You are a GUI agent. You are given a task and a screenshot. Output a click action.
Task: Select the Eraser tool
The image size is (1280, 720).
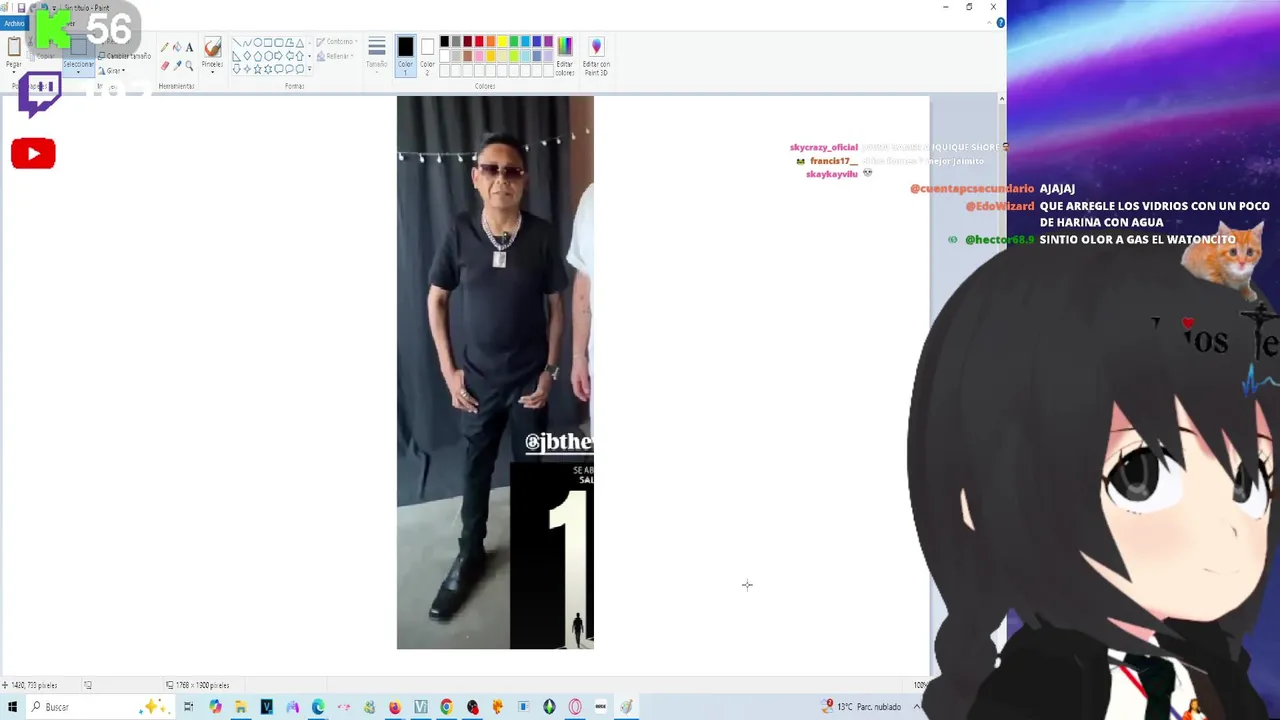[x=165, y=66]
